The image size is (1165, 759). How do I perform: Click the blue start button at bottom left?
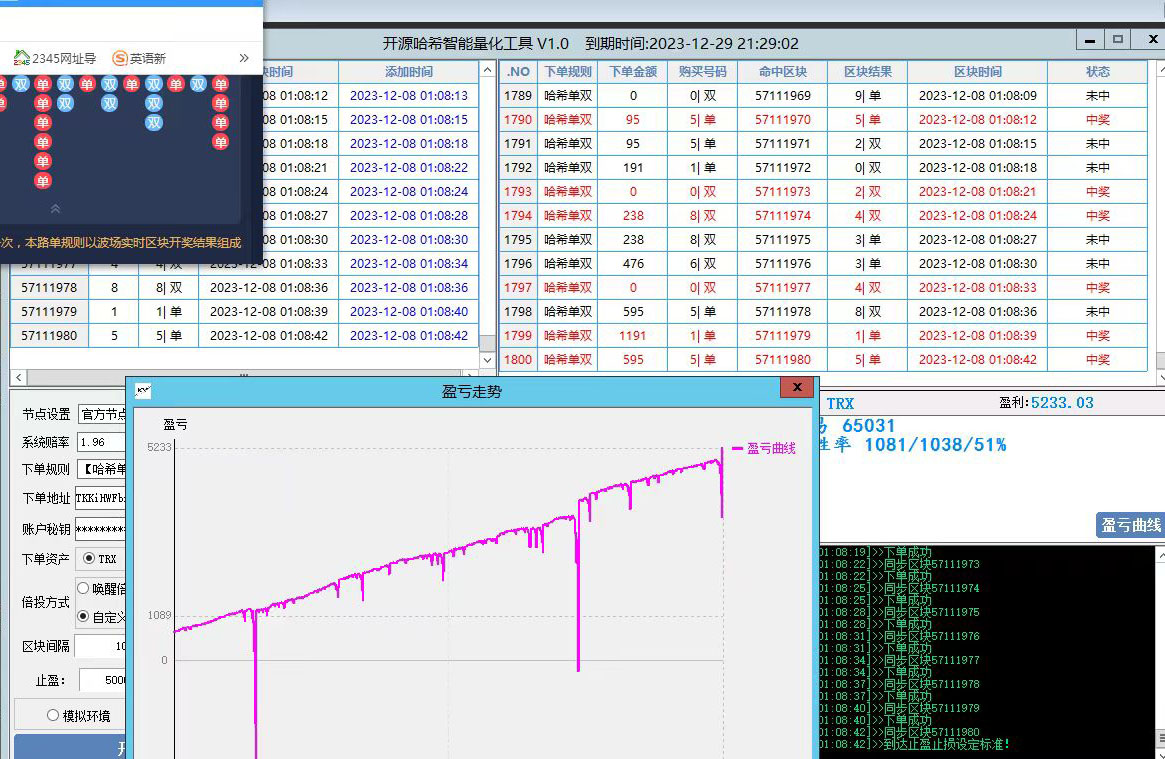pyautogui.click(x=70, y=747)
